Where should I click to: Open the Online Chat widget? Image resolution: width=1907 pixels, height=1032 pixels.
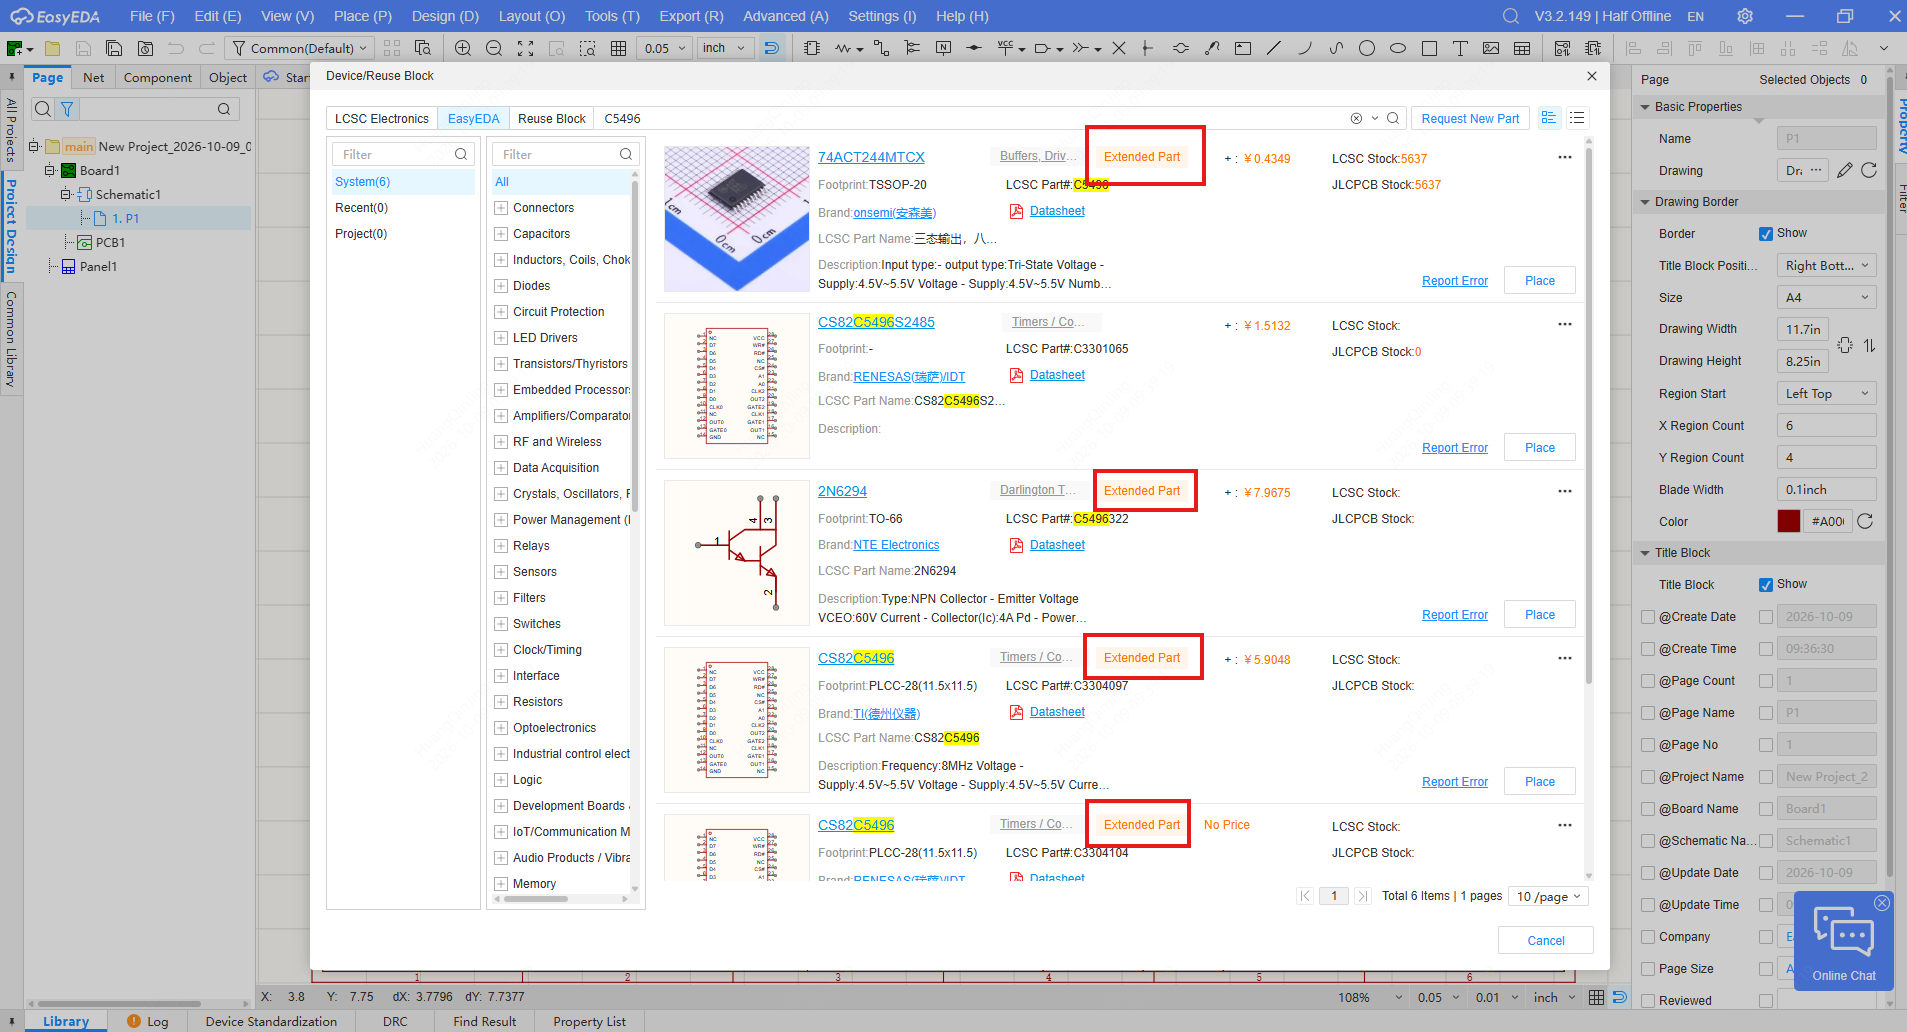[1844, 941]
